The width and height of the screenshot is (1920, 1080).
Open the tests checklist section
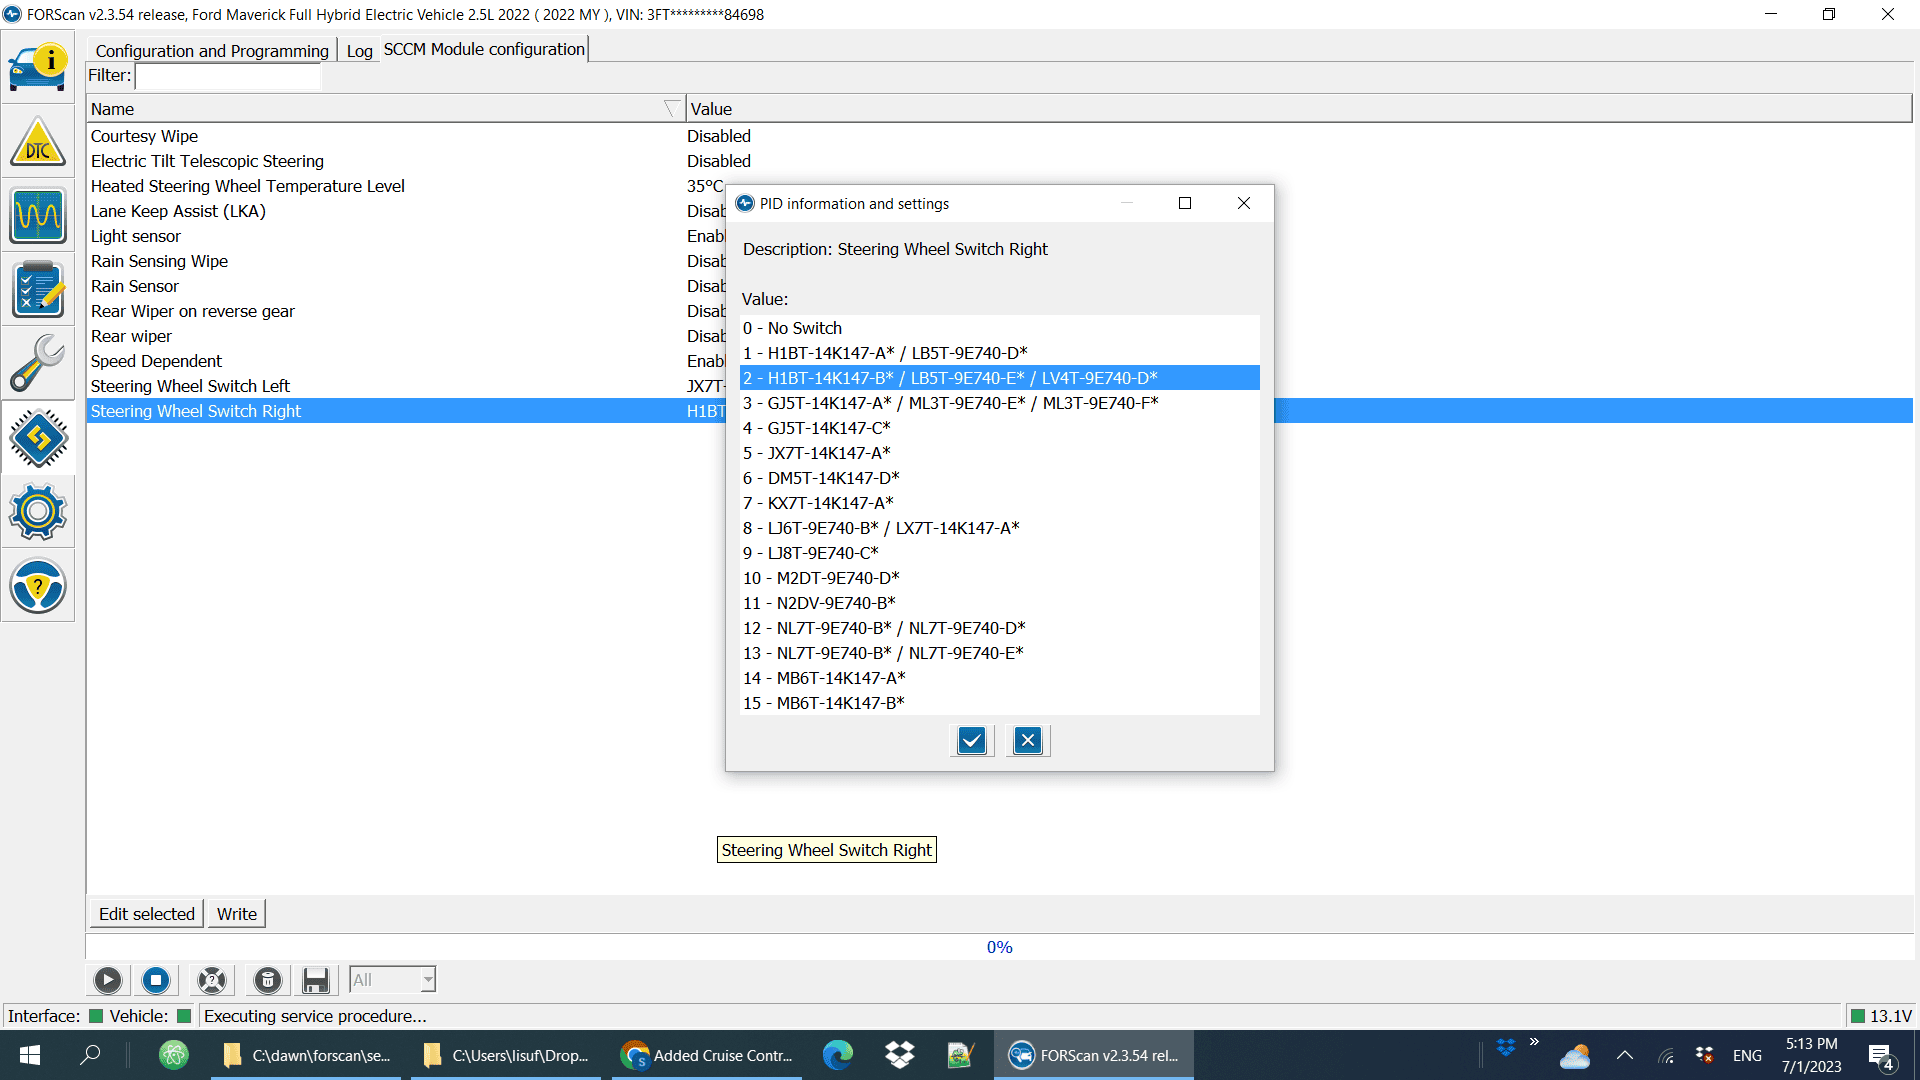tap(38, 290)
